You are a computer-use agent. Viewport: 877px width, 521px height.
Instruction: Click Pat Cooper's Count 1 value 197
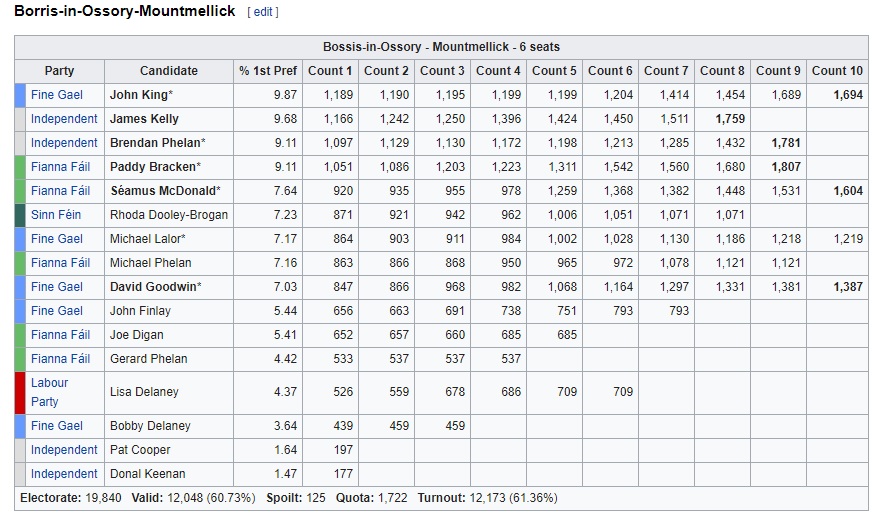point(343,451)
